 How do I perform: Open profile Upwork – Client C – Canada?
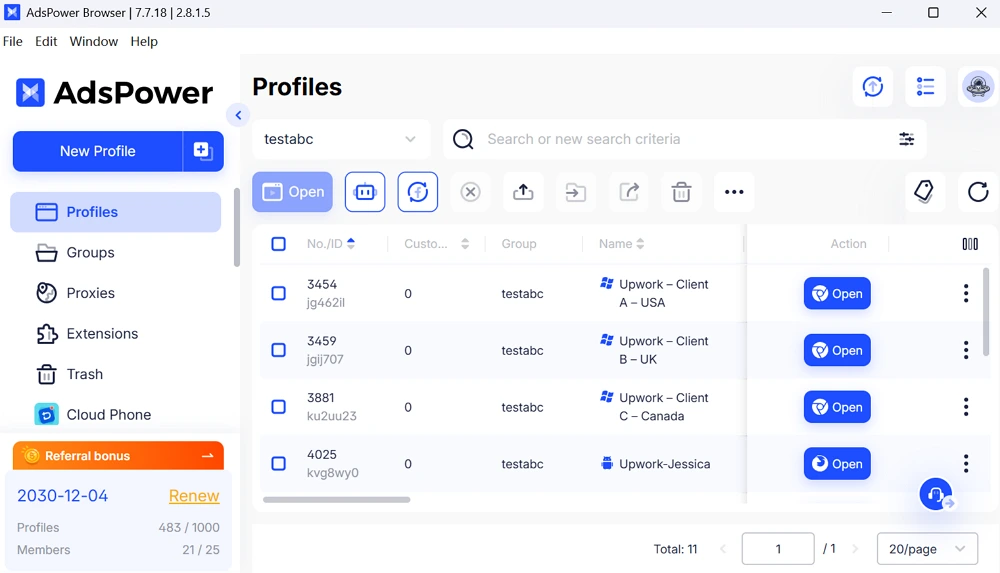click(x=837, y=407)
